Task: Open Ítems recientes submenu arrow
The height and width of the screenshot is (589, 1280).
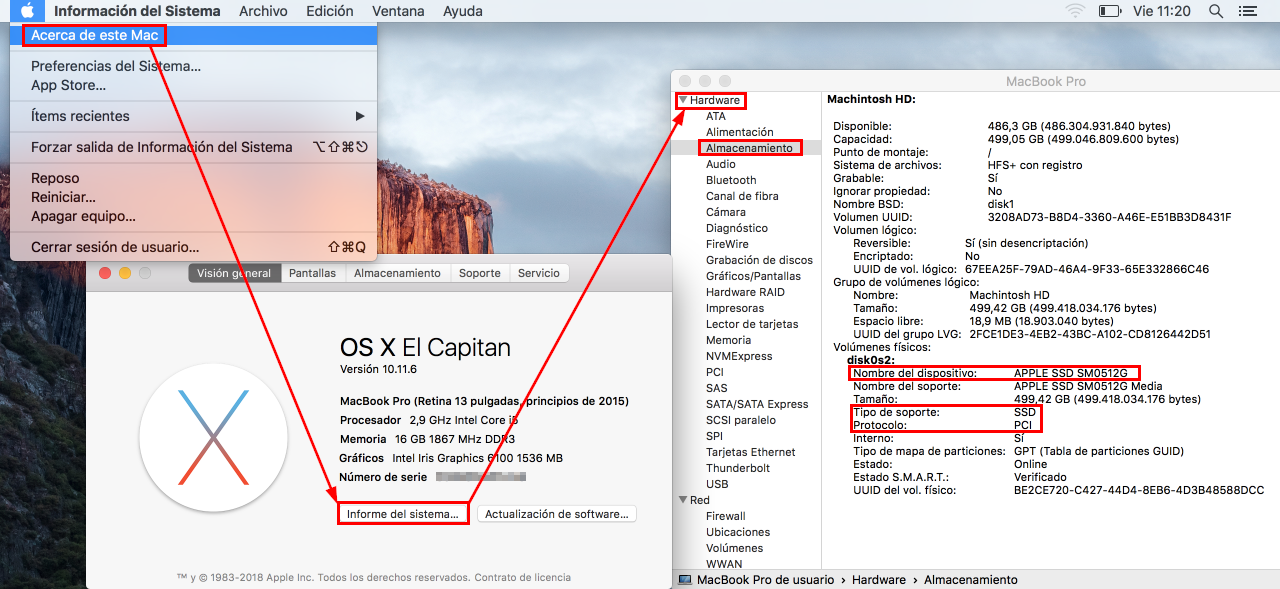Action: point(360,116)
